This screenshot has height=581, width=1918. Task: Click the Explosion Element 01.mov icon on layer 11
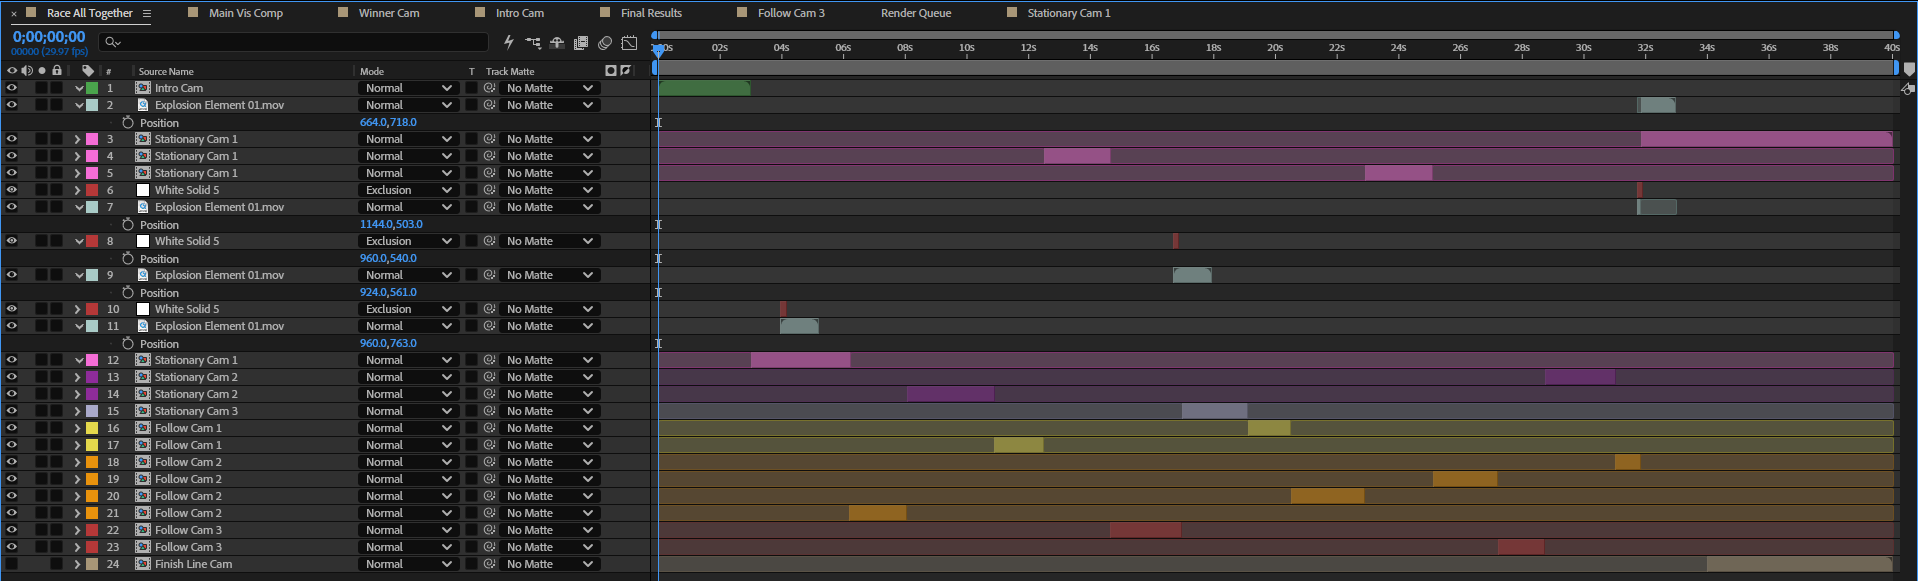(143, 326)
